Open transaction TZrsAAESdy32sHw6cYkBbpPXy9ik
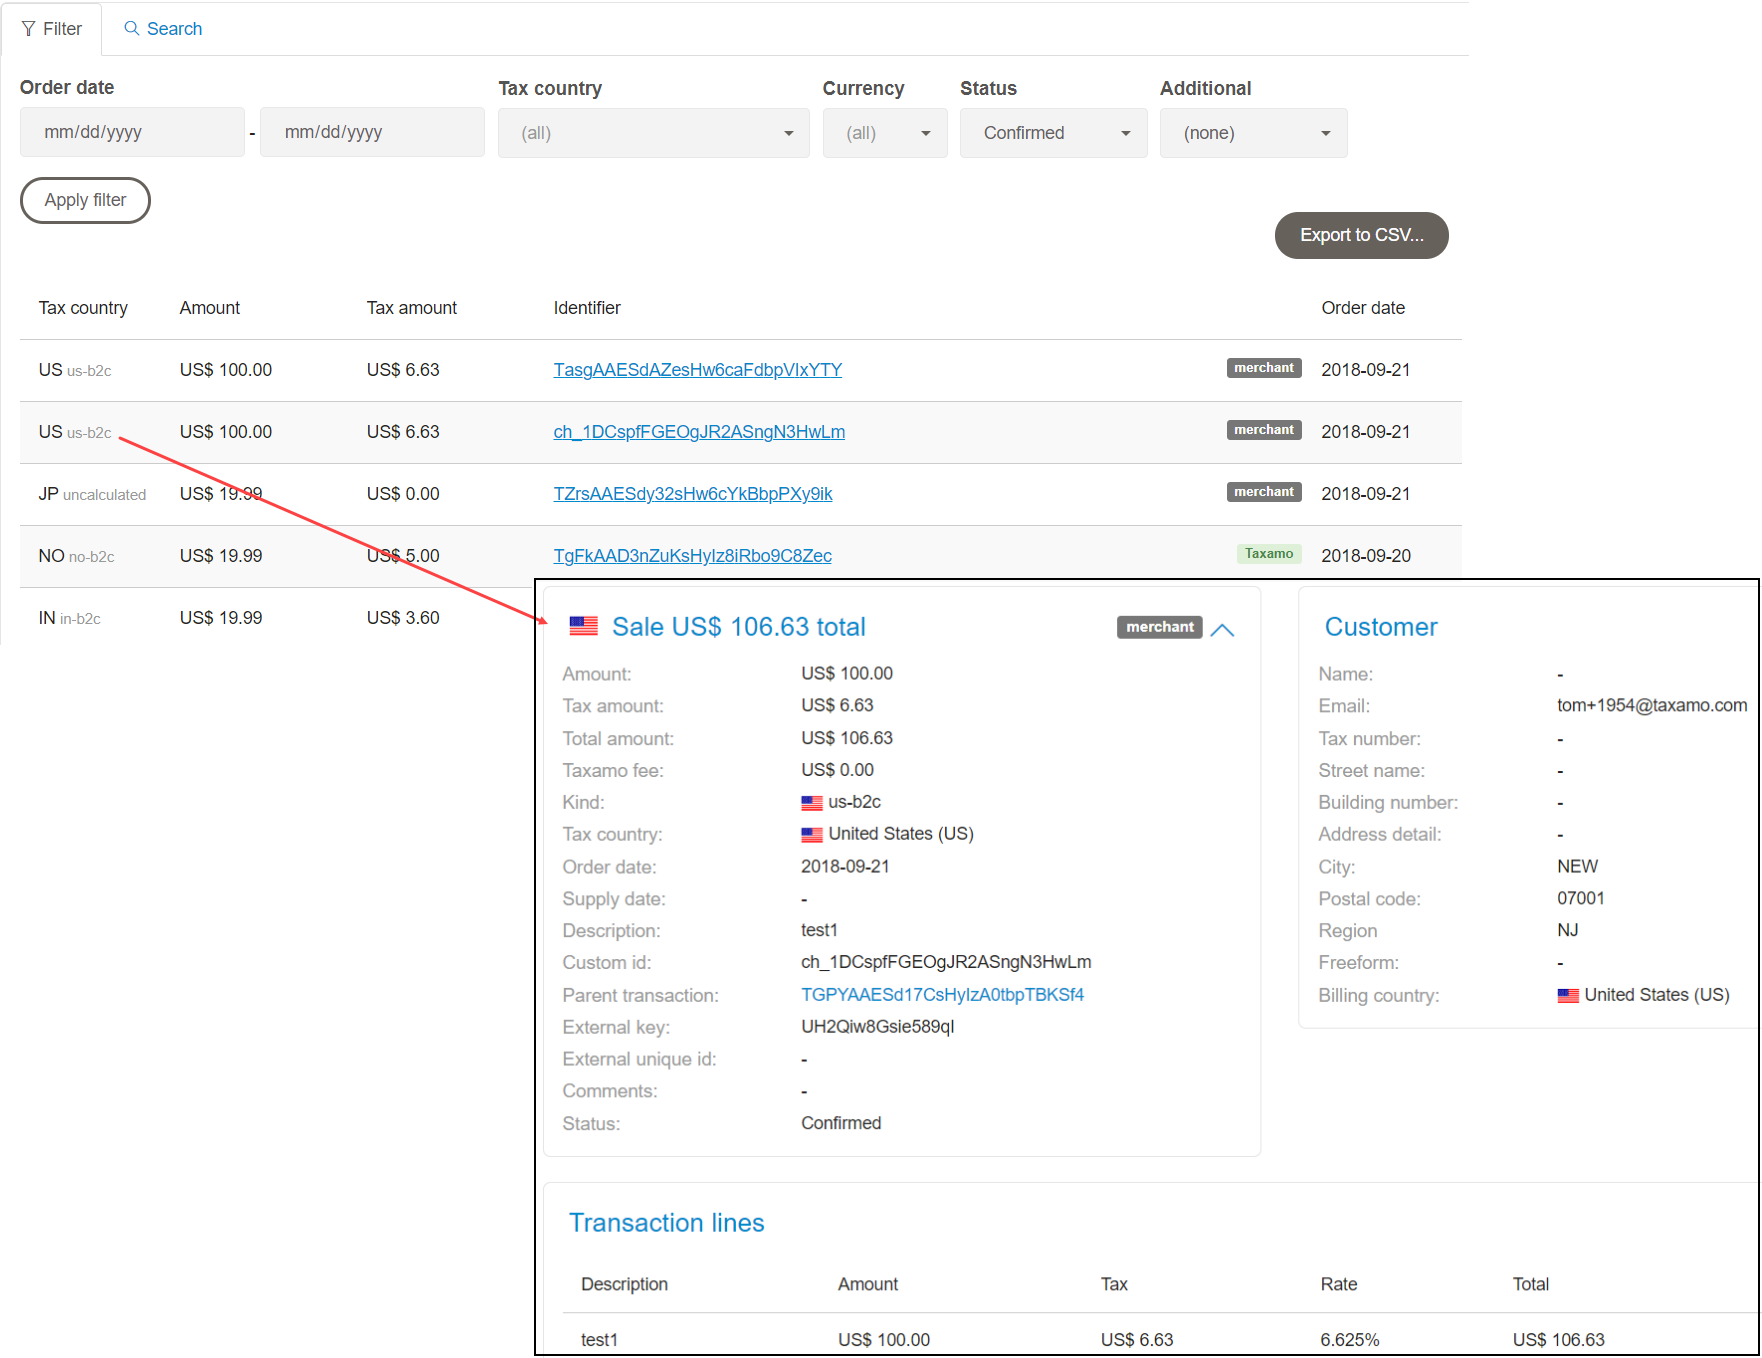This screenshot has height=1358, width=1762. 693,494
